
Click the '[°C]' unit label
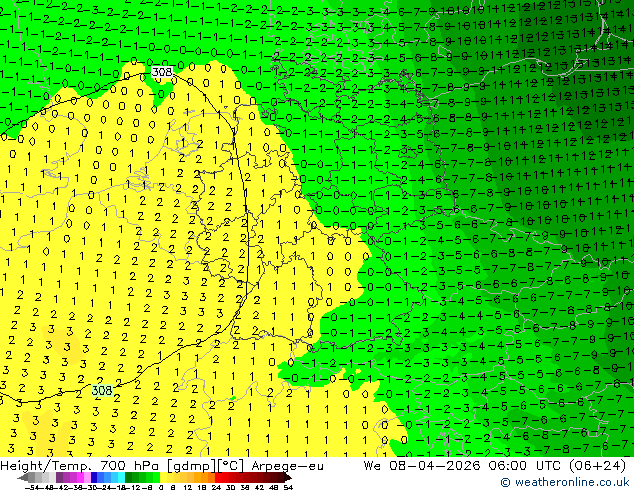click(x=231, y=466)
